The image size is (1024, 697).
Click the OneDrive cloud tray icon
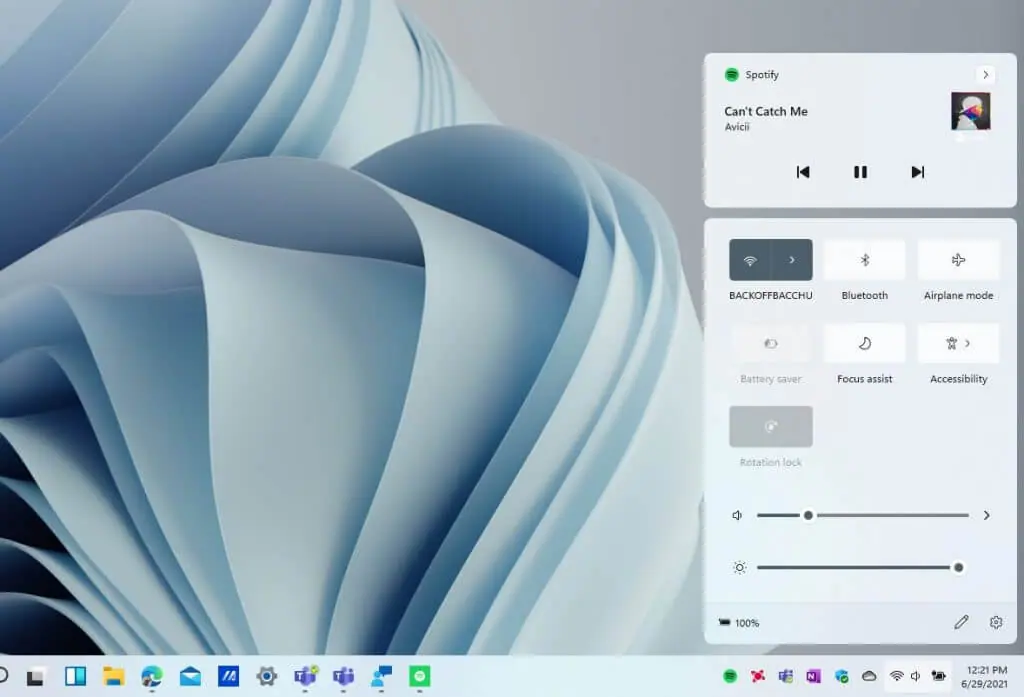(x=869, y=676)
